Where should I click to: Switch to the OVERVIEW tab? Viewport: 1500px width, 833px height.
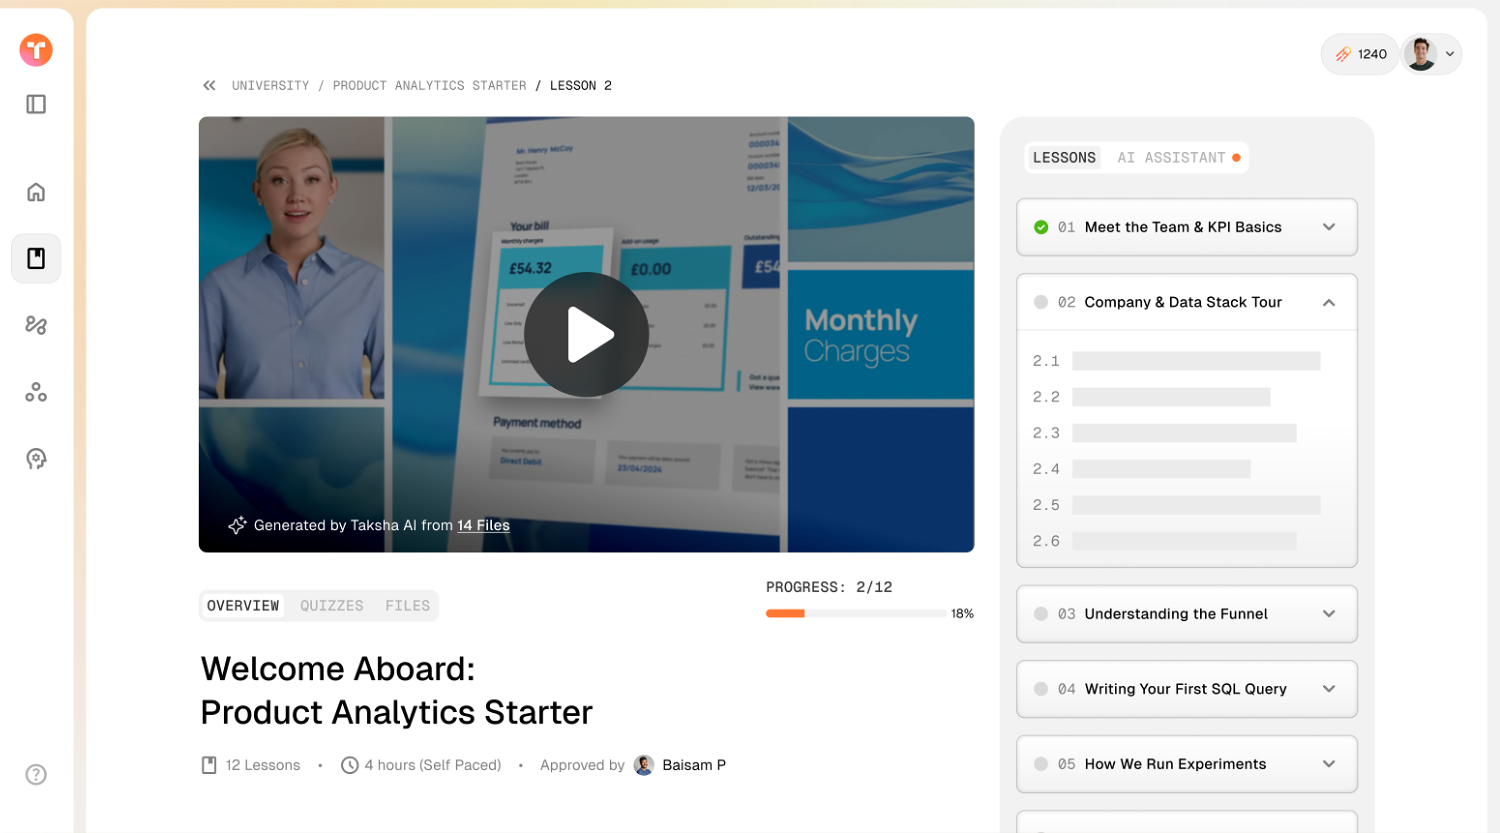point(243,606)
